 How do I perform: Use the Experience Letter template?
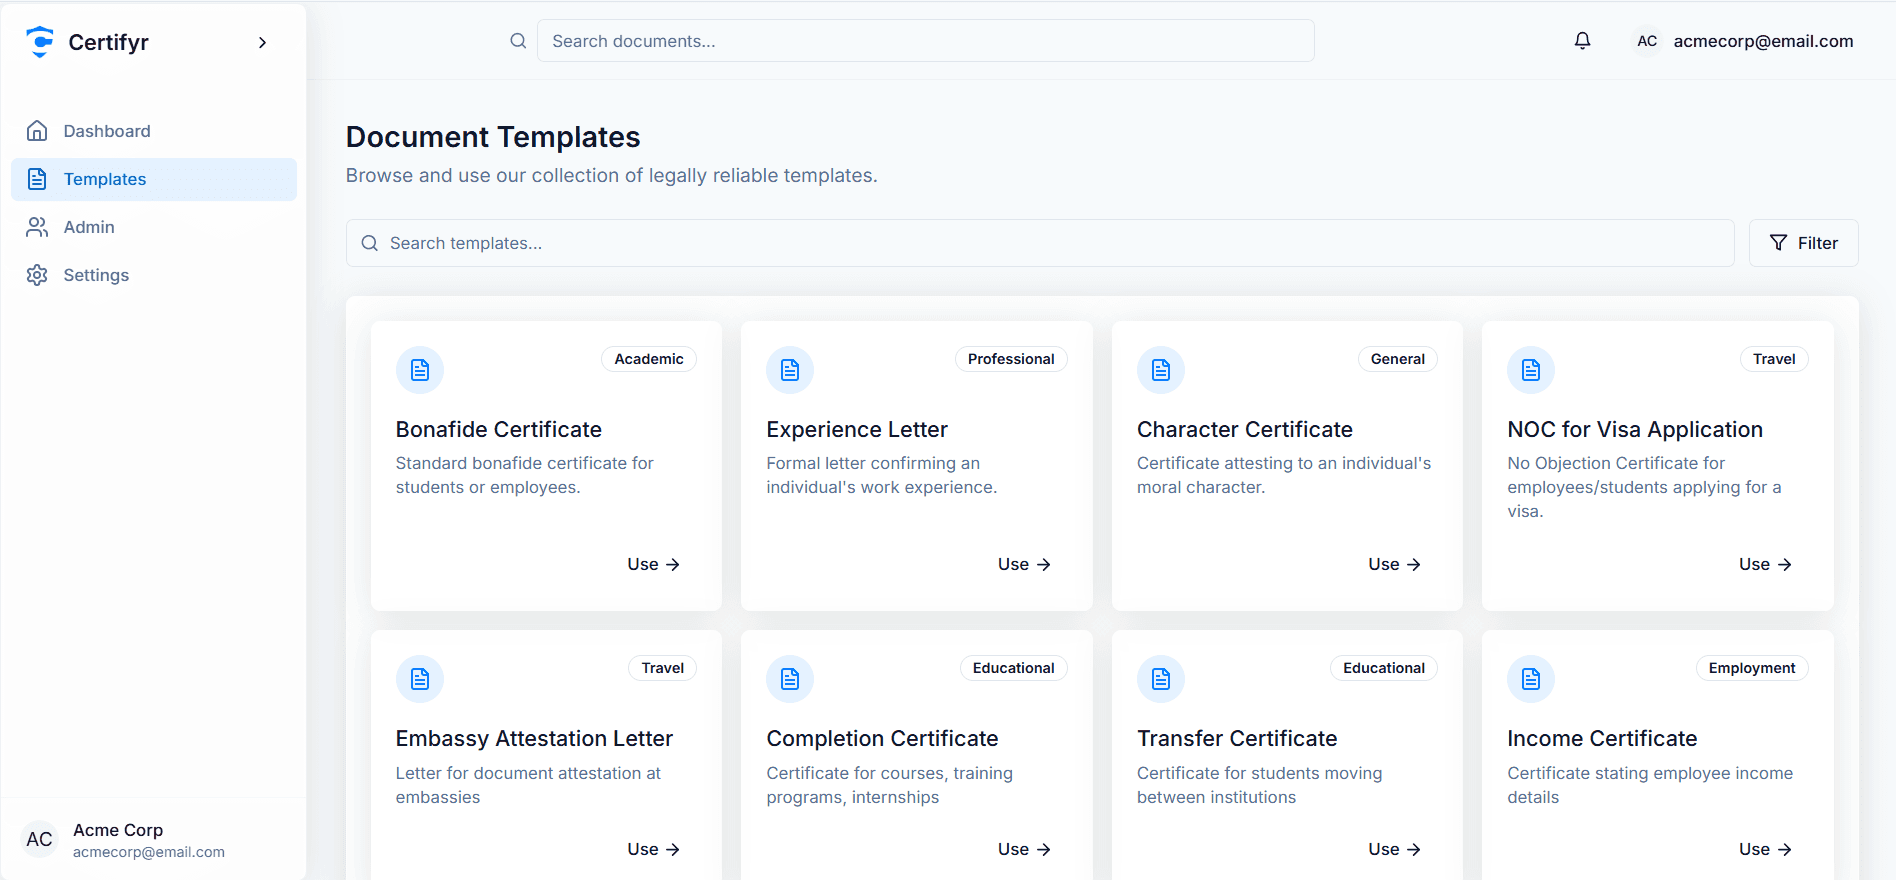(x=1024, y=564)
